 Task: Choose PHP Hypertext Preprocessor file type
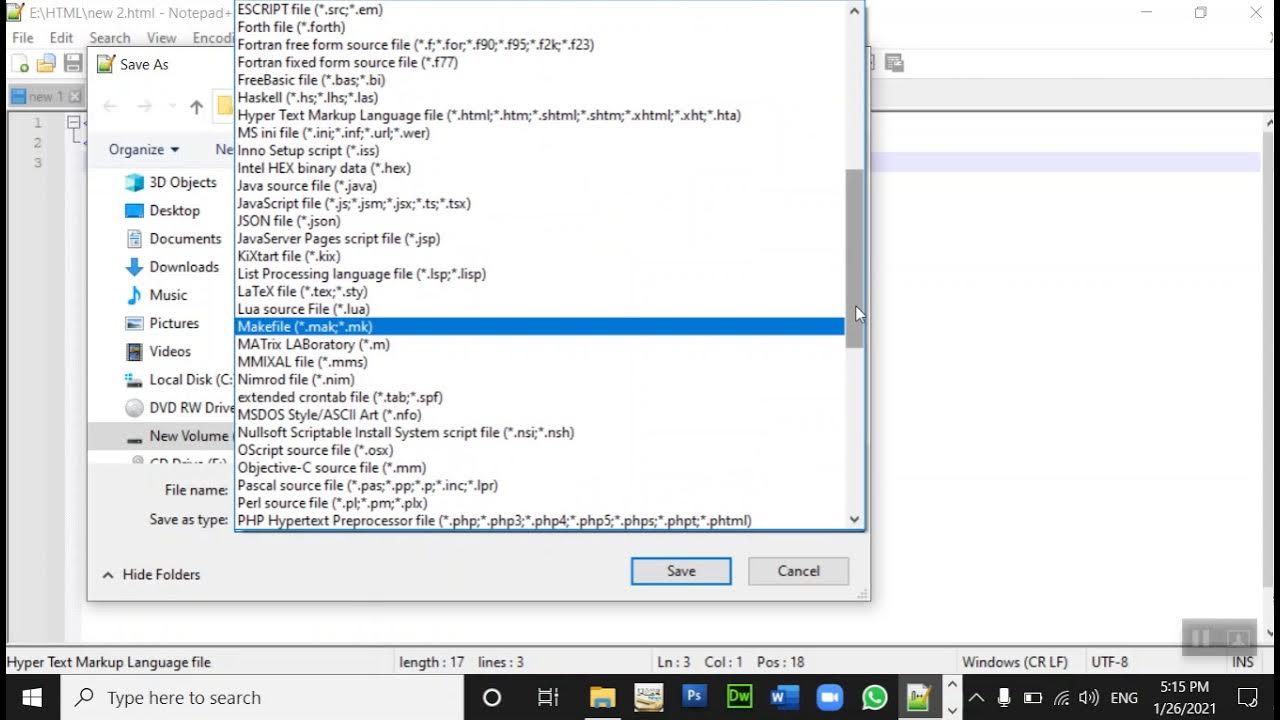[x=540, y=520]
